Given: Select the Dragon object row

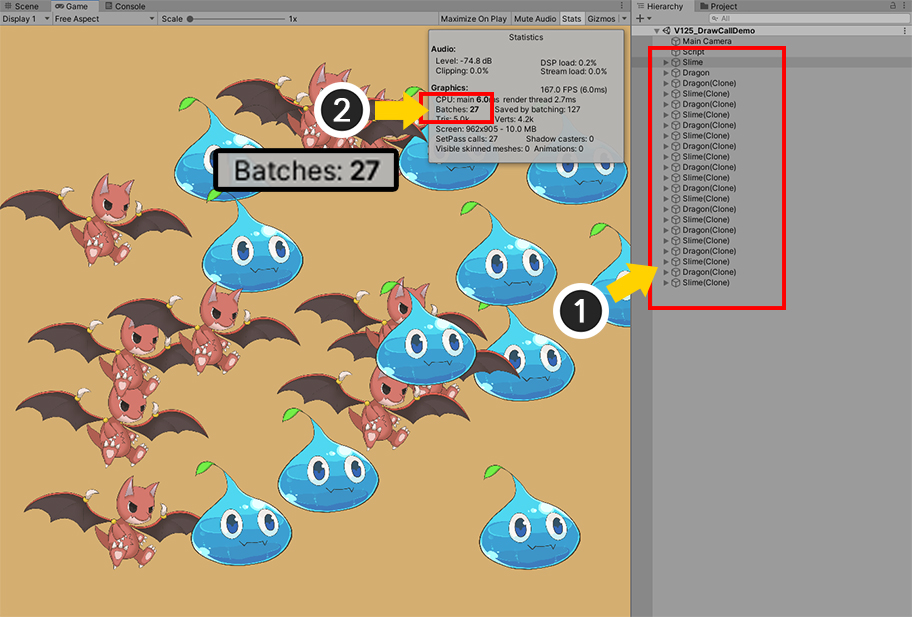Looking at the screenshot, I should coord(771,73).
